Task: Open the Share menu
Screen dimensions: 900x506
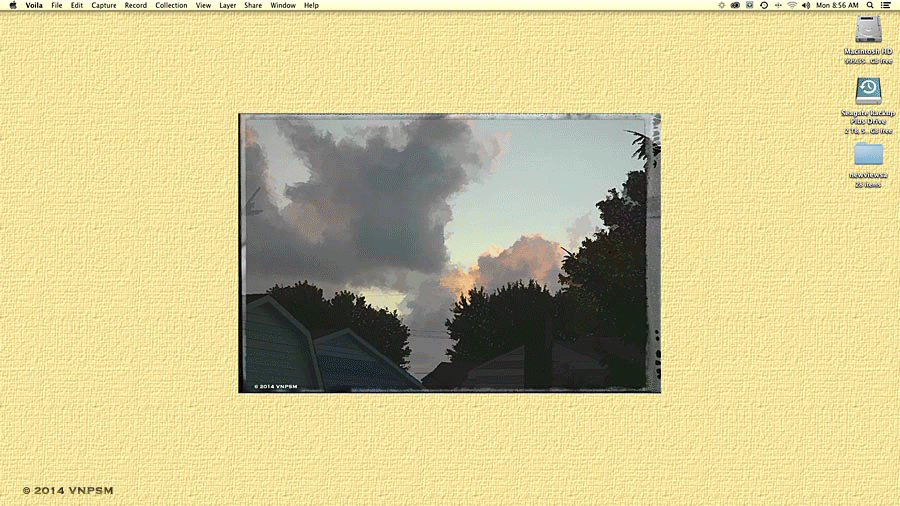Action: [x=253, y=5]
